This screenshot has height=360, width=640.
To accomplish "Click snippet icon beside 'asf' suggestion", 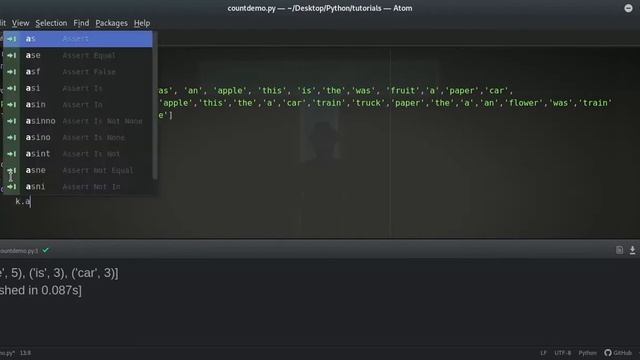I will 11,72.
